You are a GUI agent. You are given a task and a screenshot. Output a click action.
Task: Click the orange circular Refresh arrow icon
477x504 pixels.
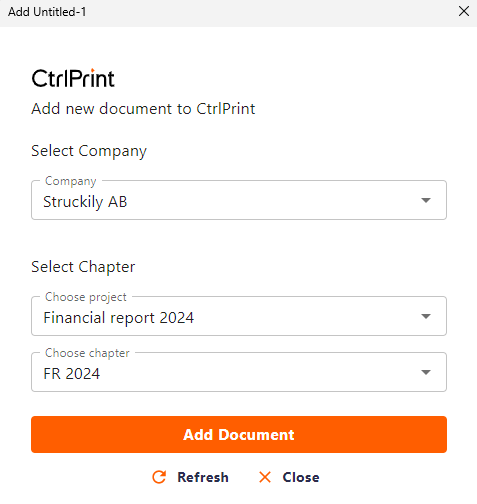pos(159,477)
